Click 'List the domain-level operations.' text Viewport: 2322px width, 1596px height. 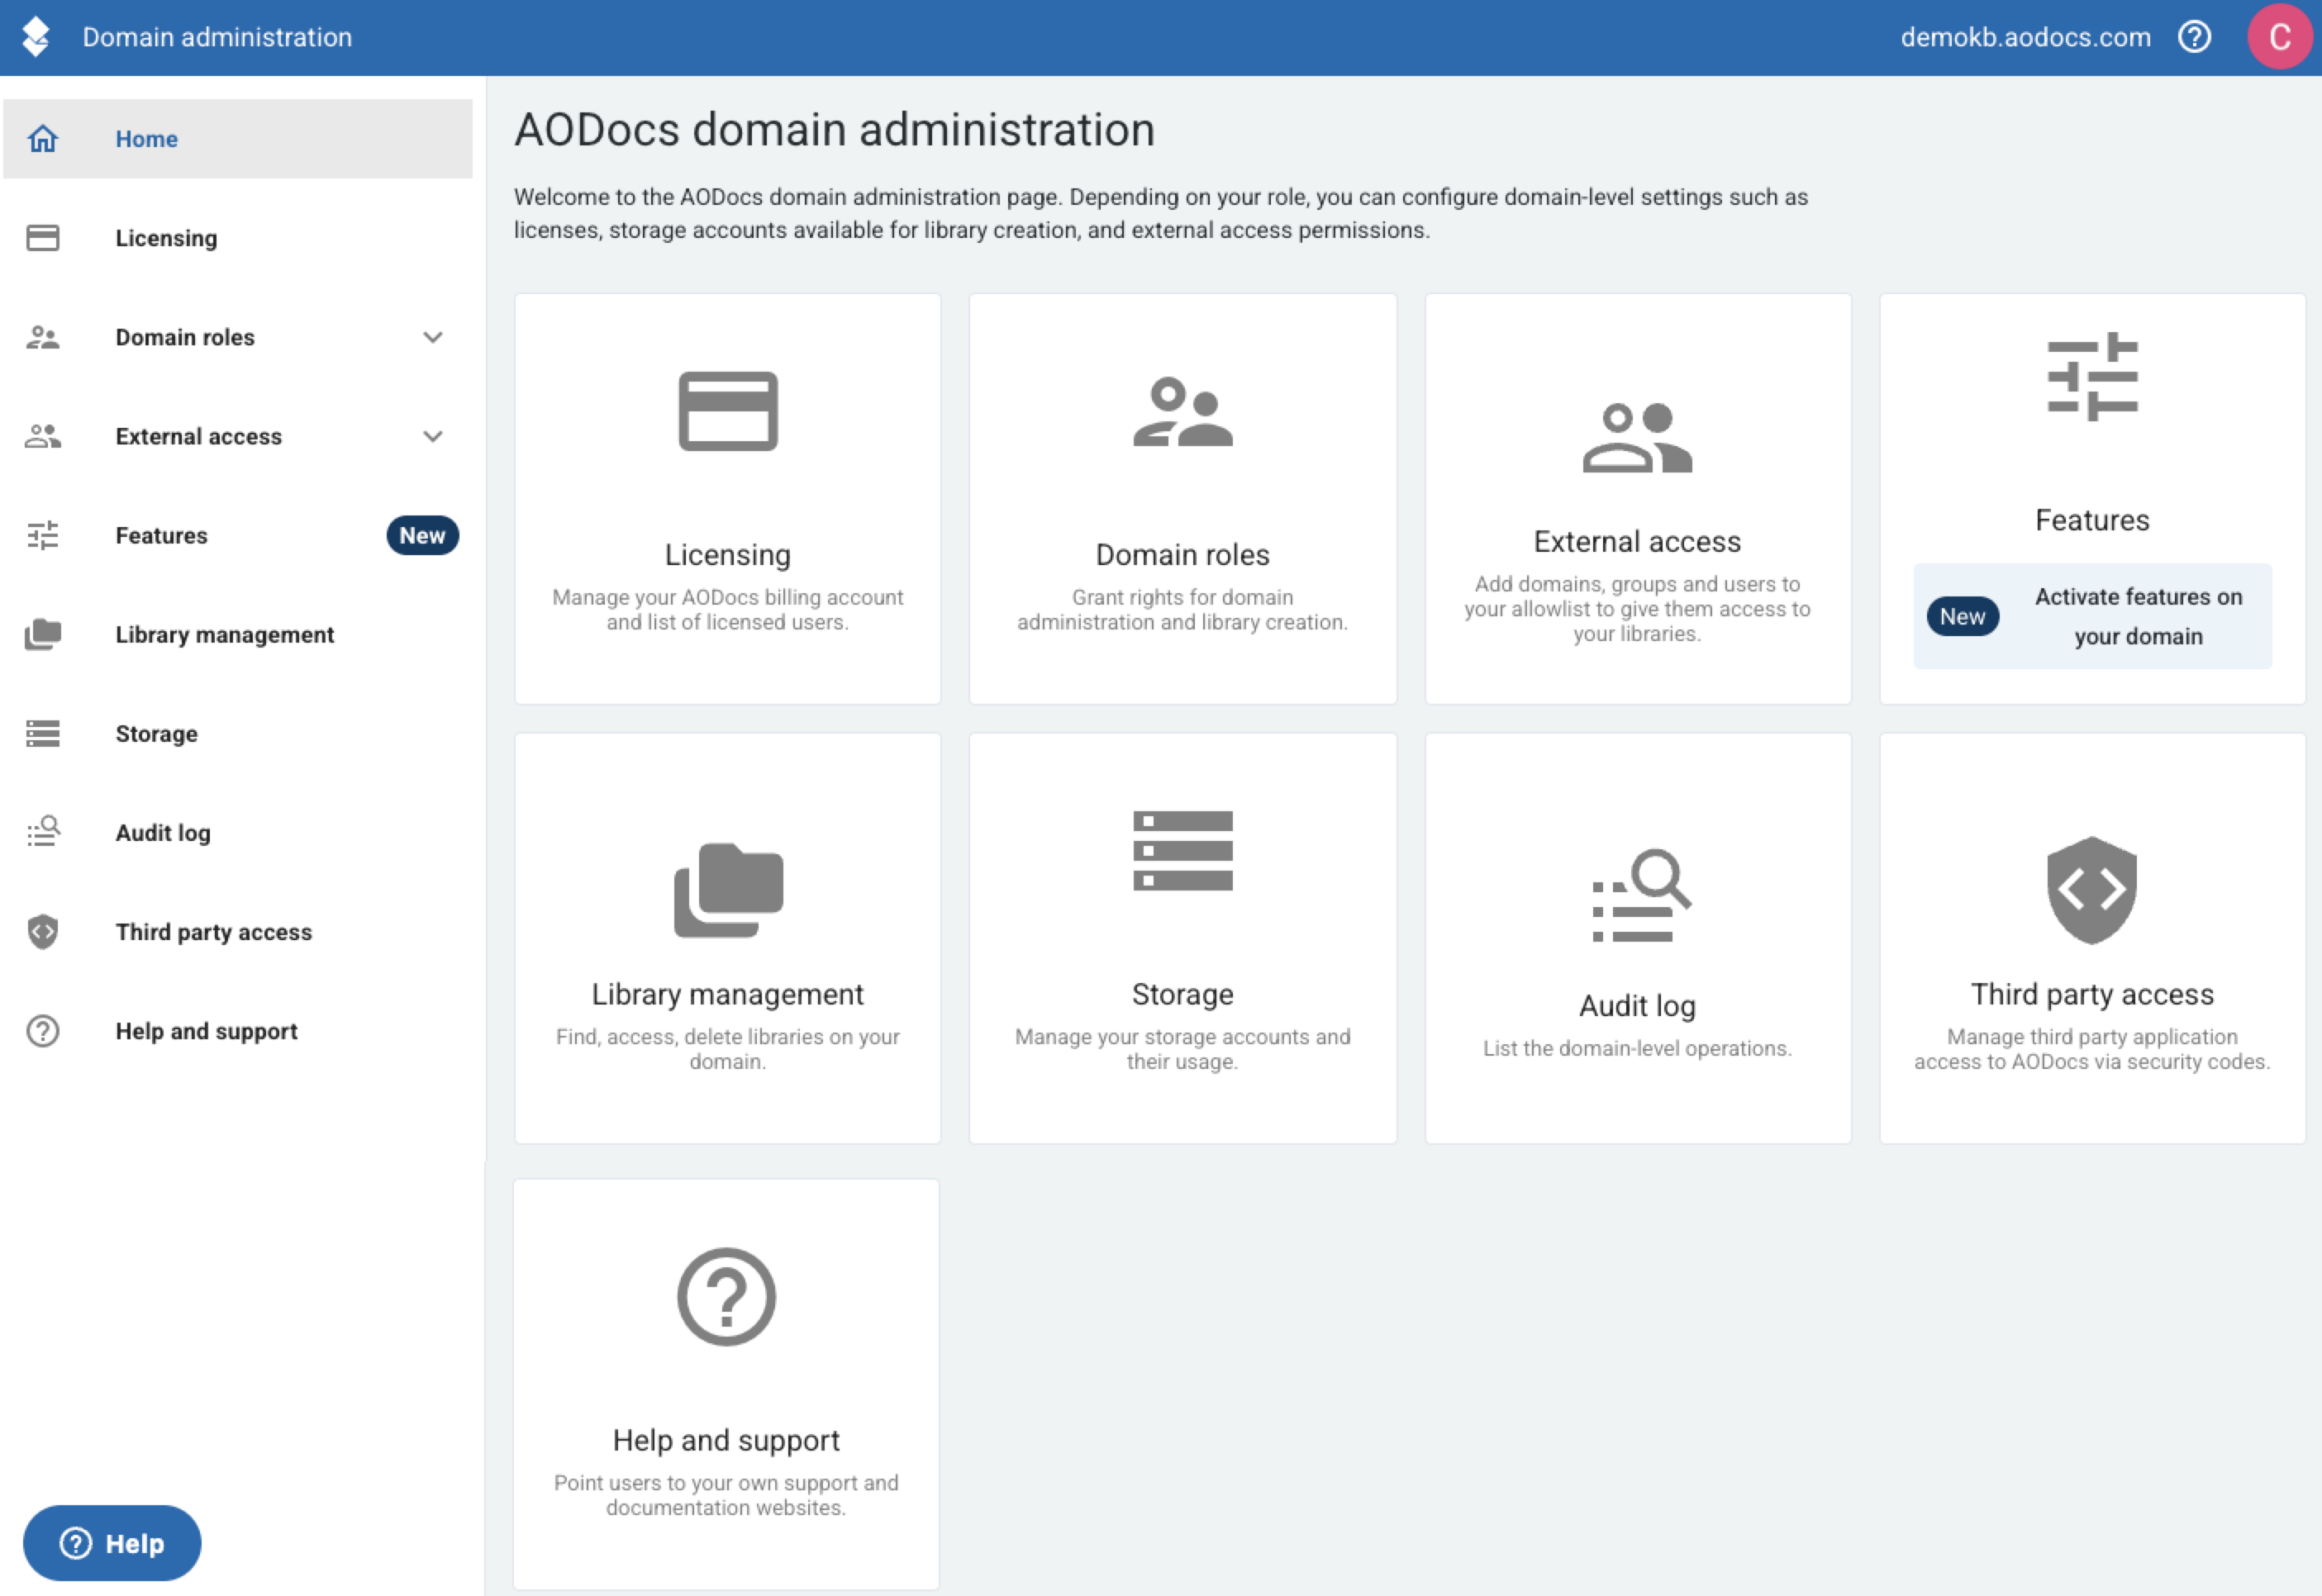click(x=1637, y=1048)
